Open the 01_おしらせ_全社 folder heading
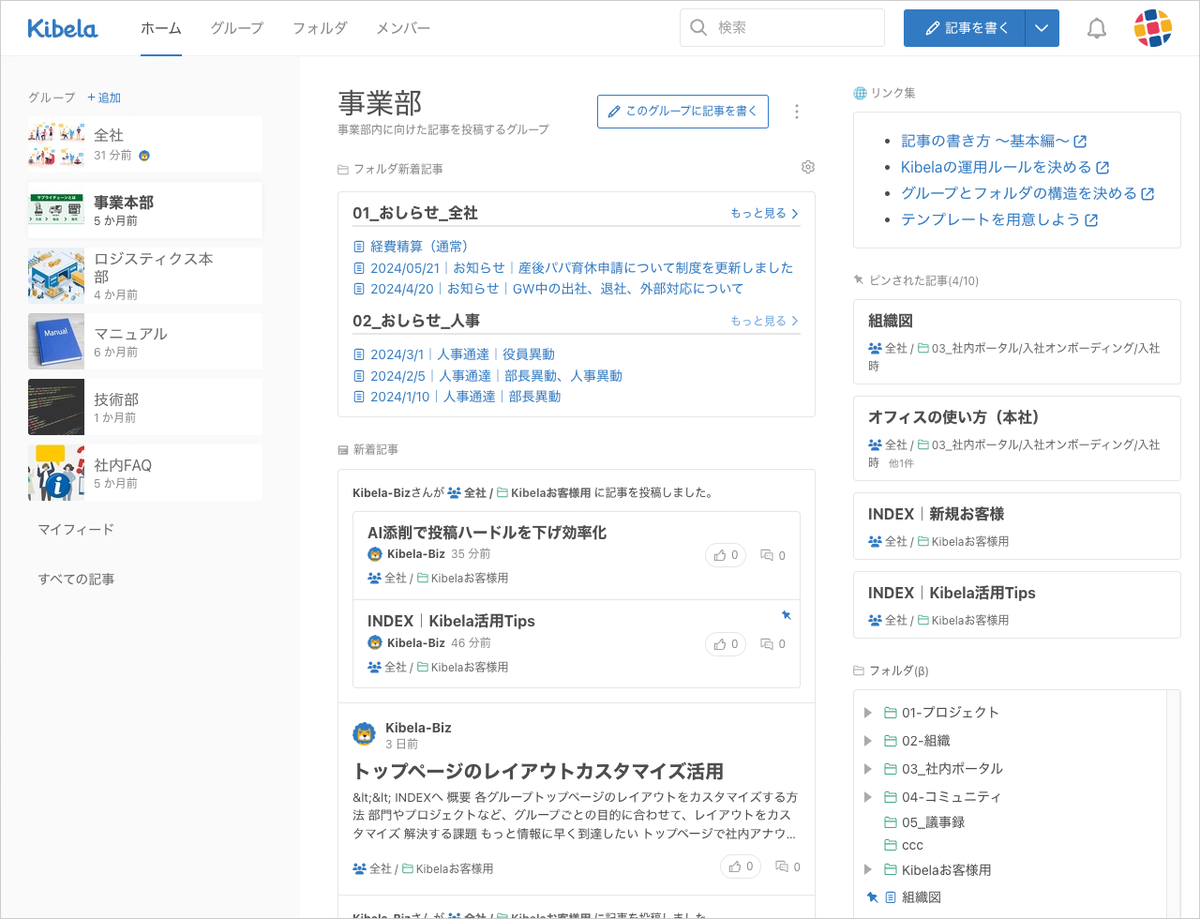 pyautogui.click(x=415, y=213)
